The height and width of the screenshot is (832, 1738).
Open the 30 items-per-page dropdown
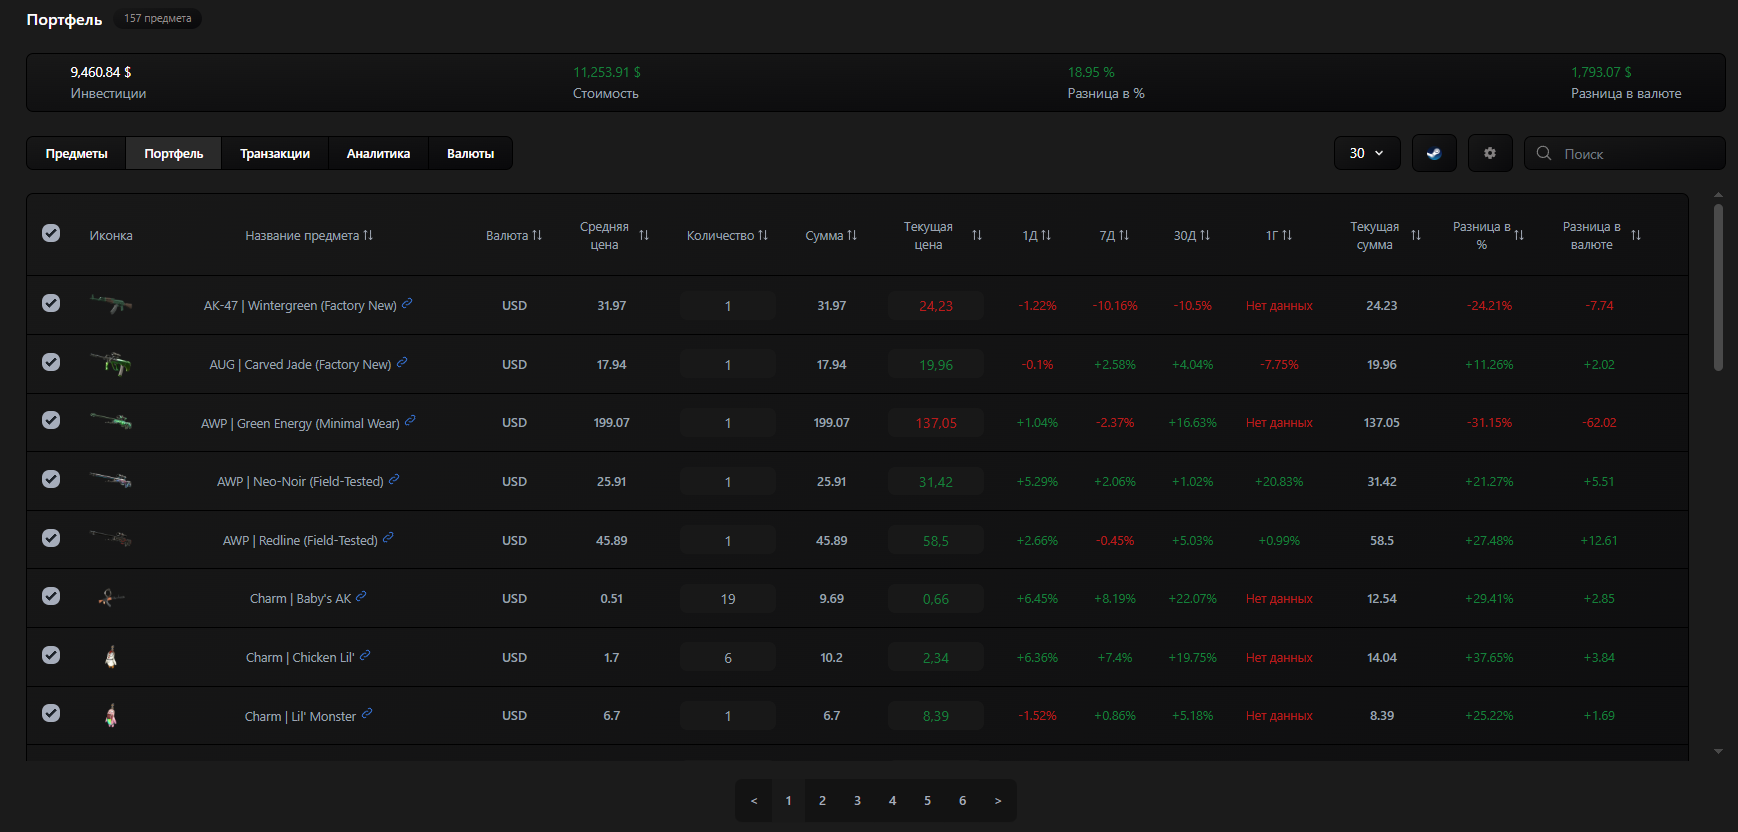point(1366,153)
